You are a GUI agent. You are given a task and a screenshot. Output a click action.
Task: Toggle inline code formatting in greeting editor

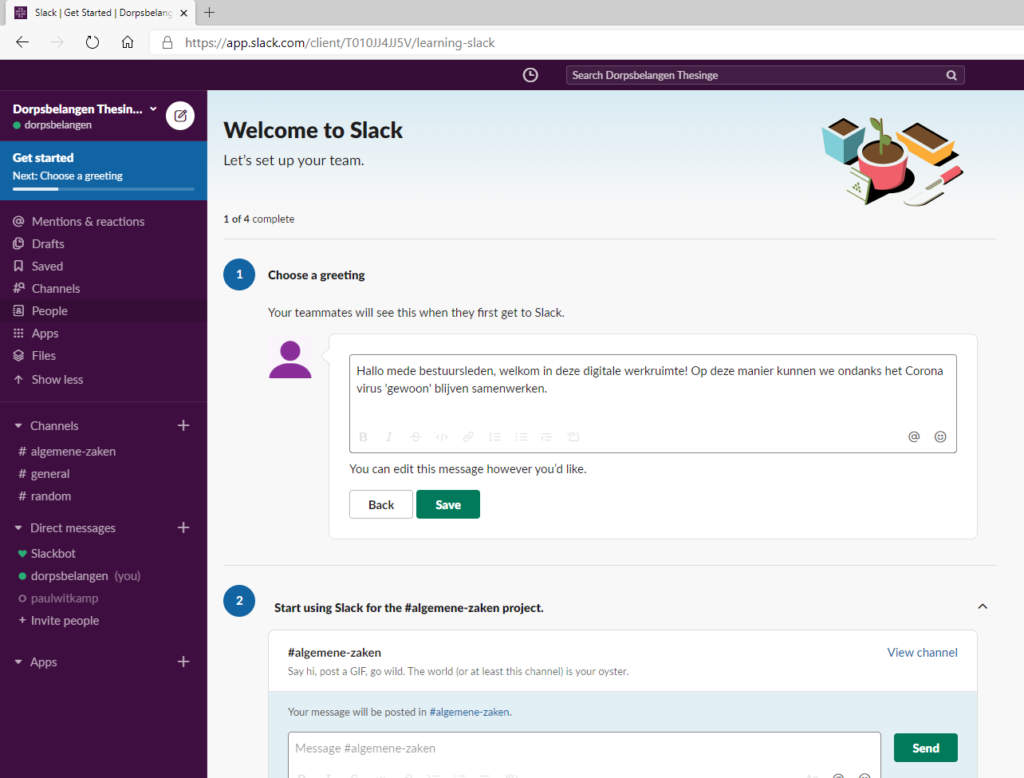[x=442, y=436]
